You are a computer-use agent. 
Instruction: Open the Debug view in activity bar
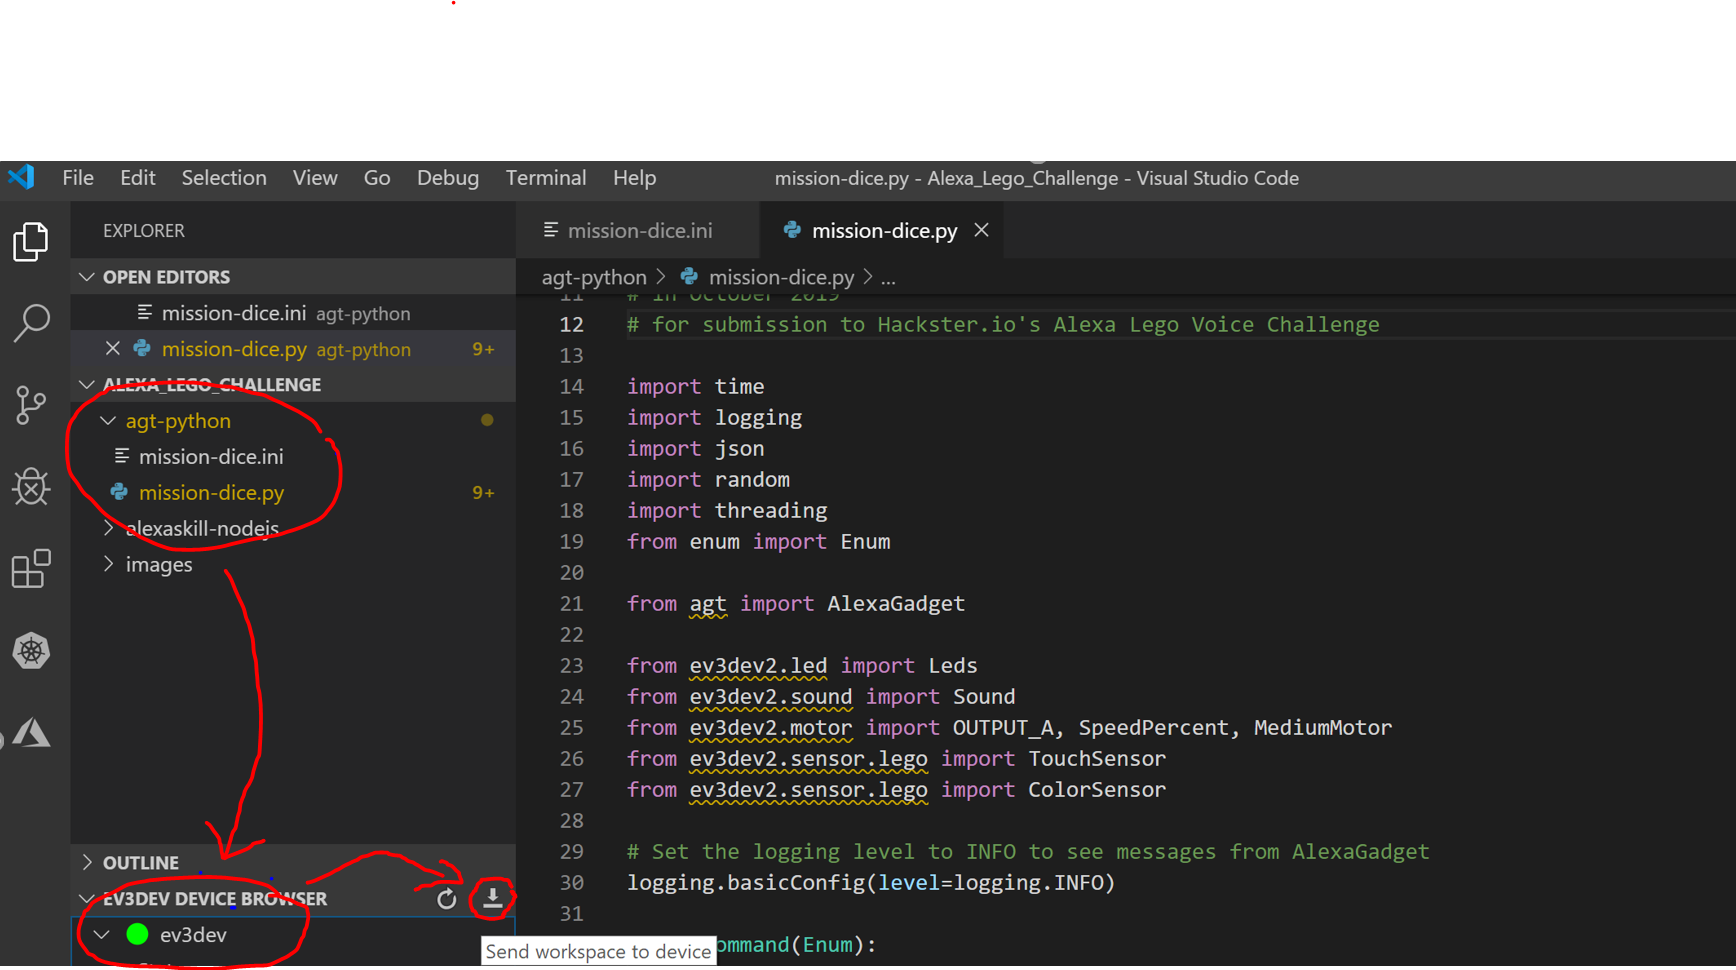pyautogui.click(x=31, y=487)
